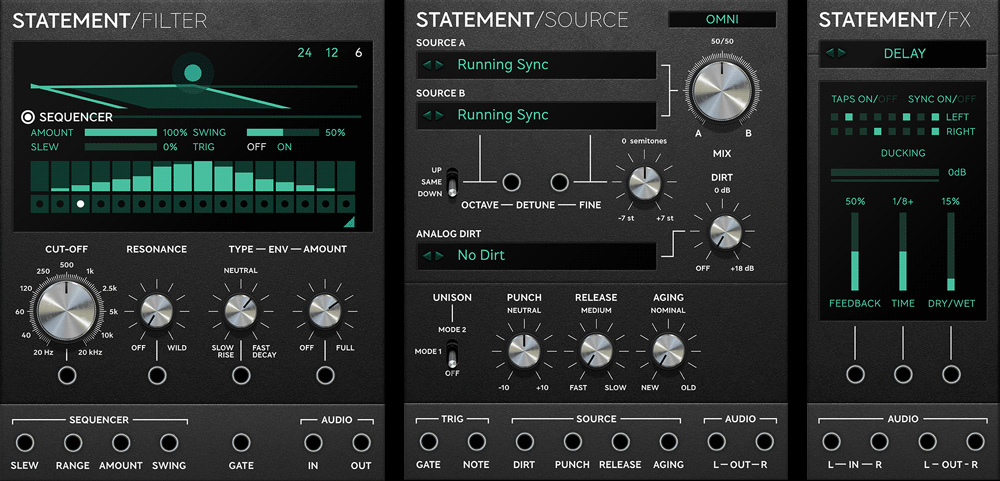Adjust the sequencer AMOUNT slider

(x=121, y=133)
